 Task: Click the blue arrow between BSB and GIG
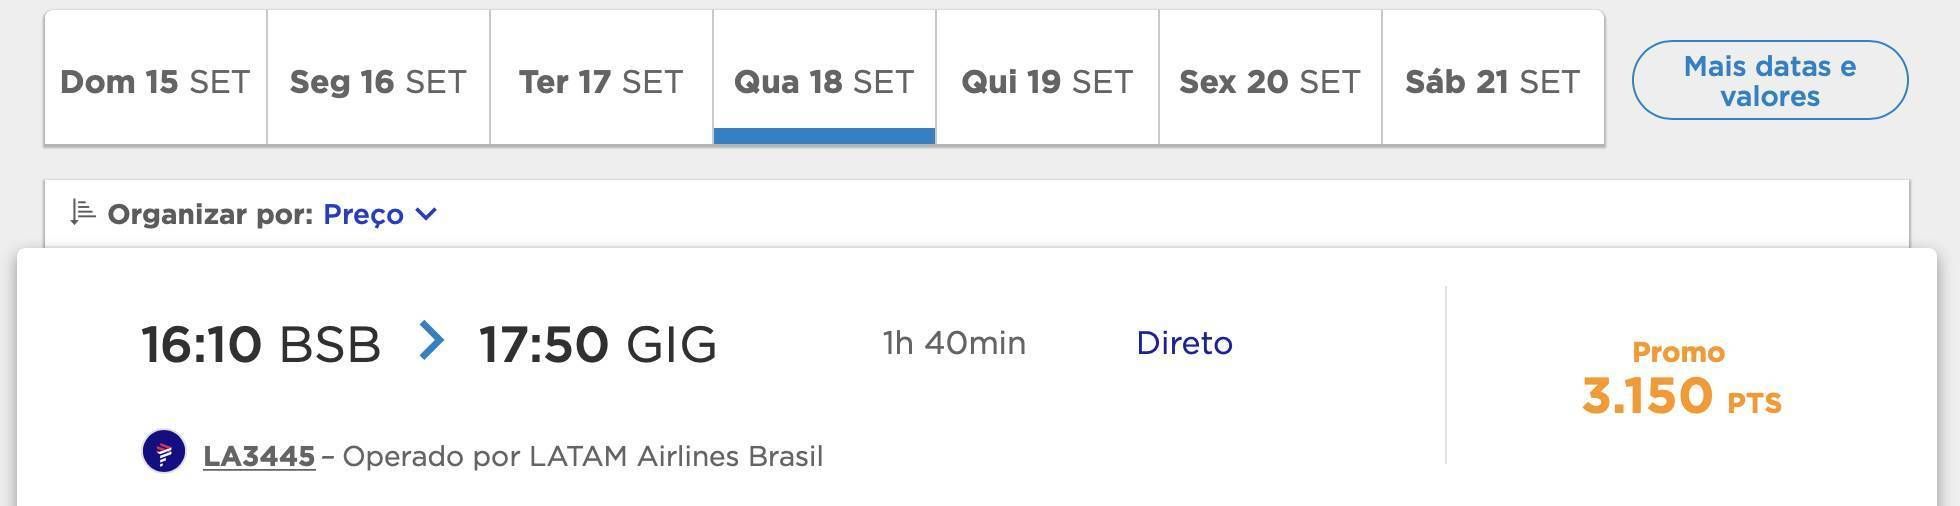[431, 341]
